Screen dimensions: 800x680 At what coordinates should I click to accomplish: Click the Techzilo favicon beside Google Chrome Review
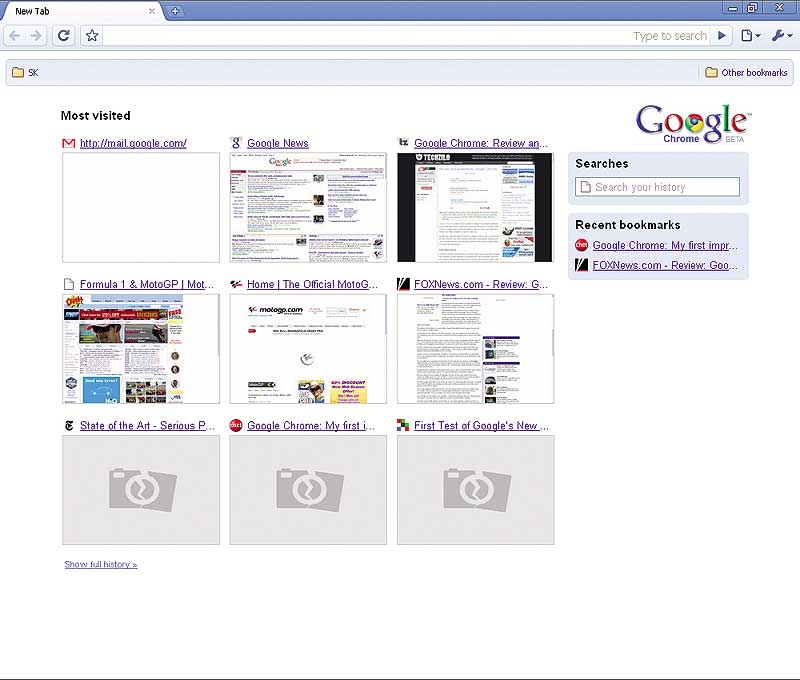403,143
